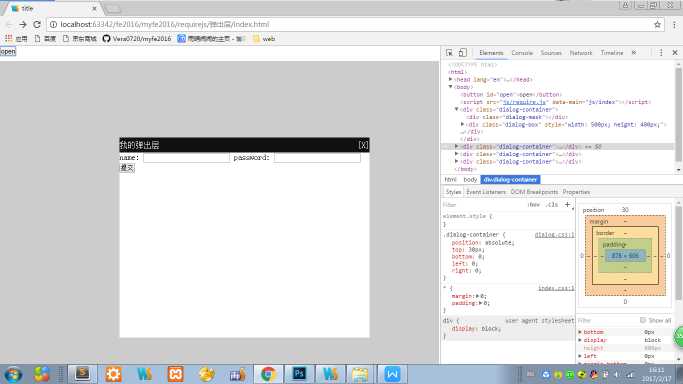Switch to the Timeline tab
Viewport: 683px width, 384px height.
click(x=612, y=53)
